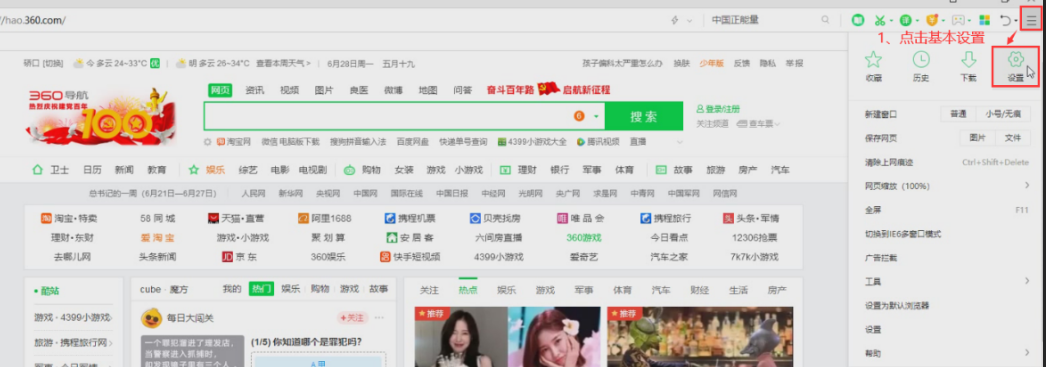Save webpage as 图片
This screenshot has width=1046, height=367.
977,138
